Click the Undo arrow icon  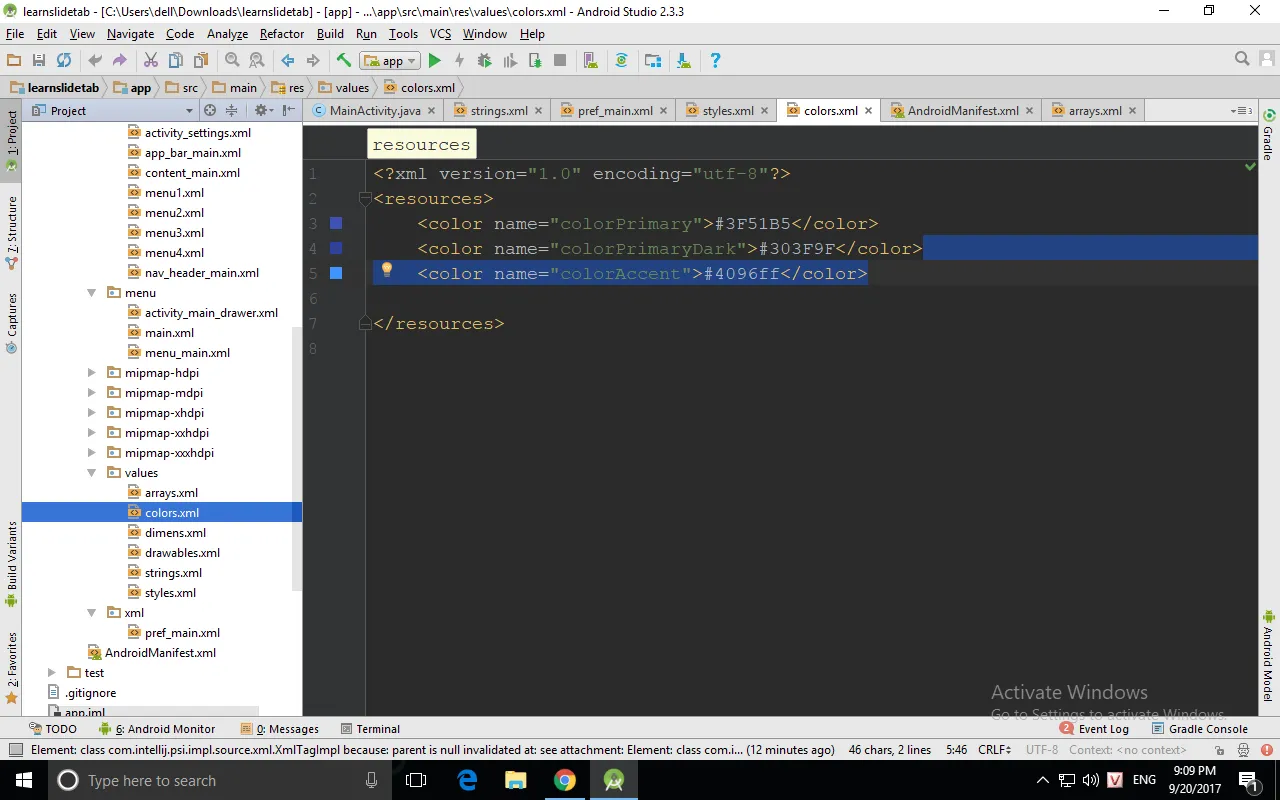[x=95, y=61]
